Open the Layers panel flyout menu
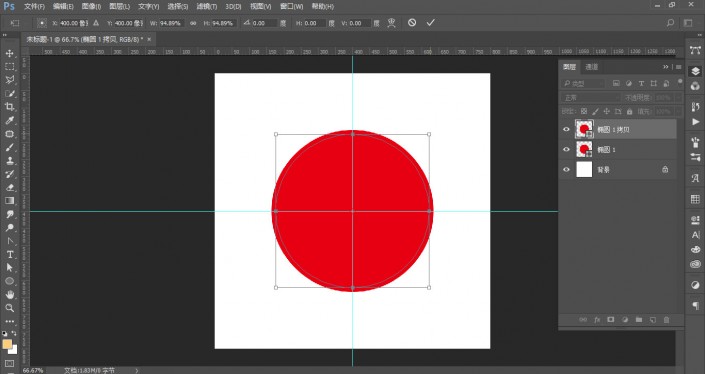 678,67
